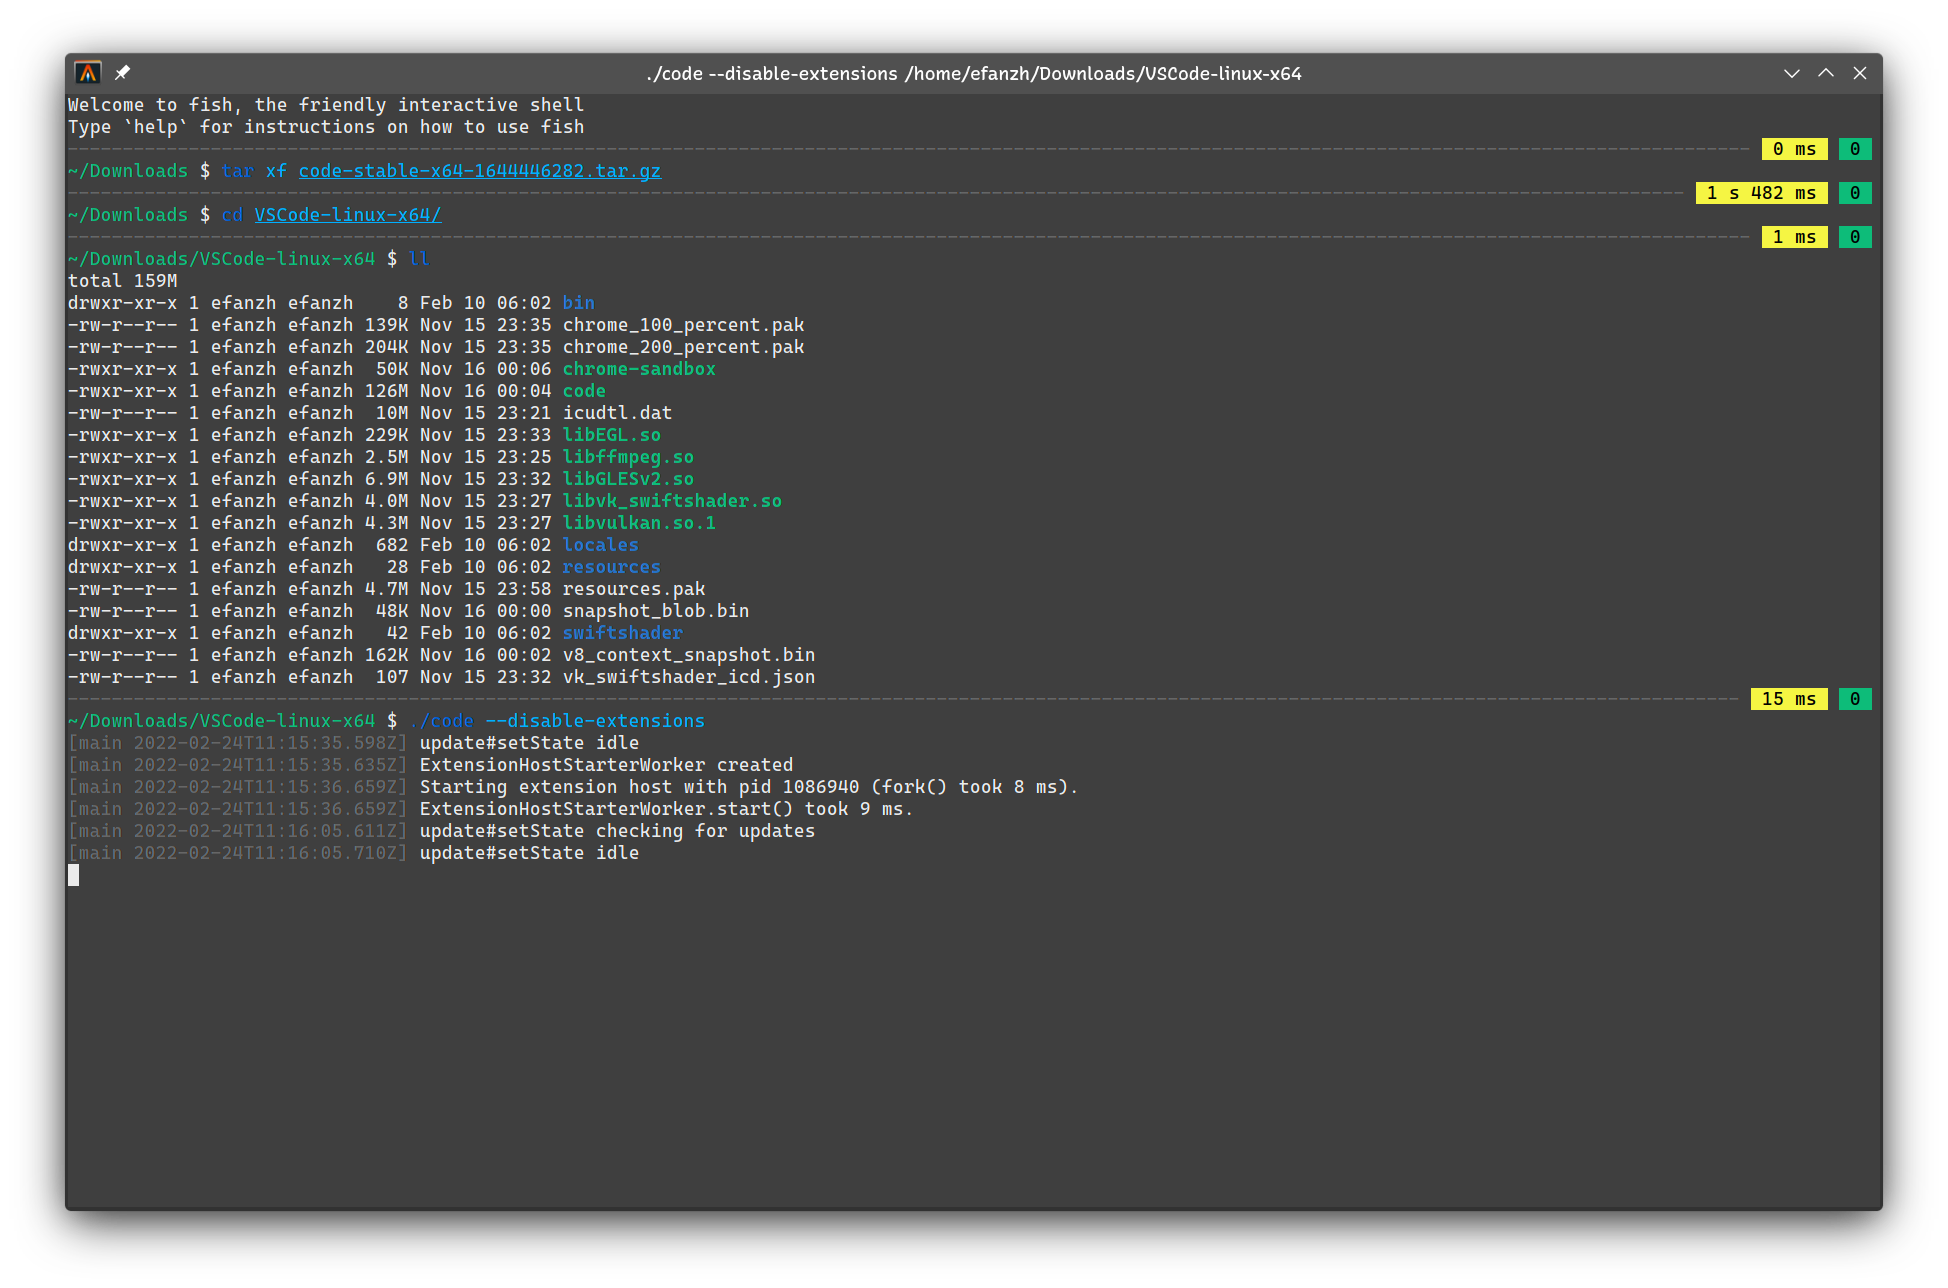This screenshot has width=1948, height=1288.
Task: Open the code-stable-x64-1644446282.tar.gz link
Action: [480, 171]
